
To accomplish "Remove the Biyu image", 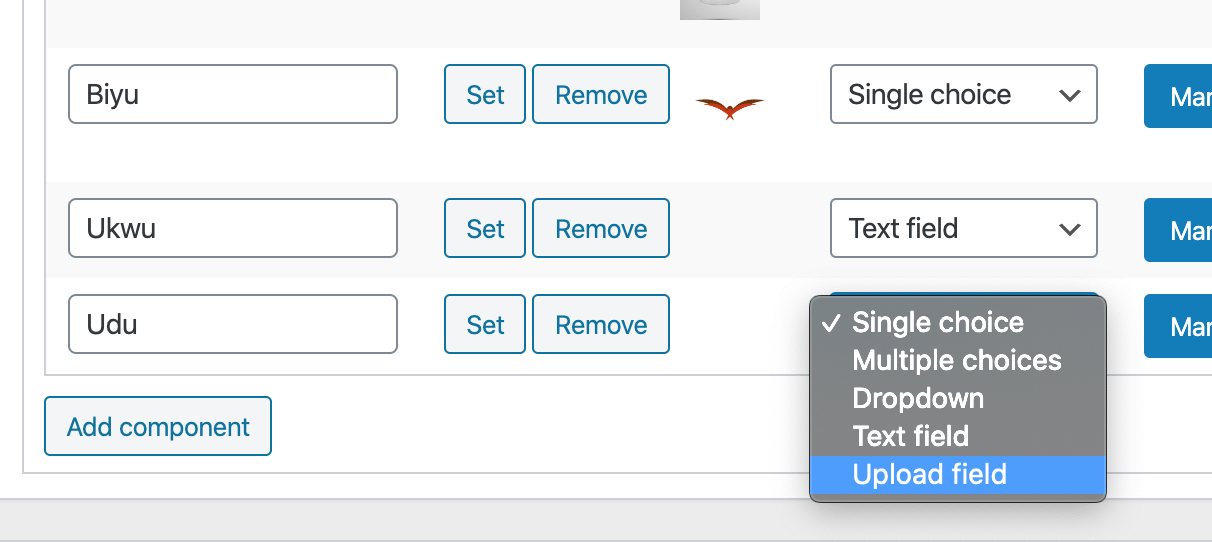I will (601, 94).
